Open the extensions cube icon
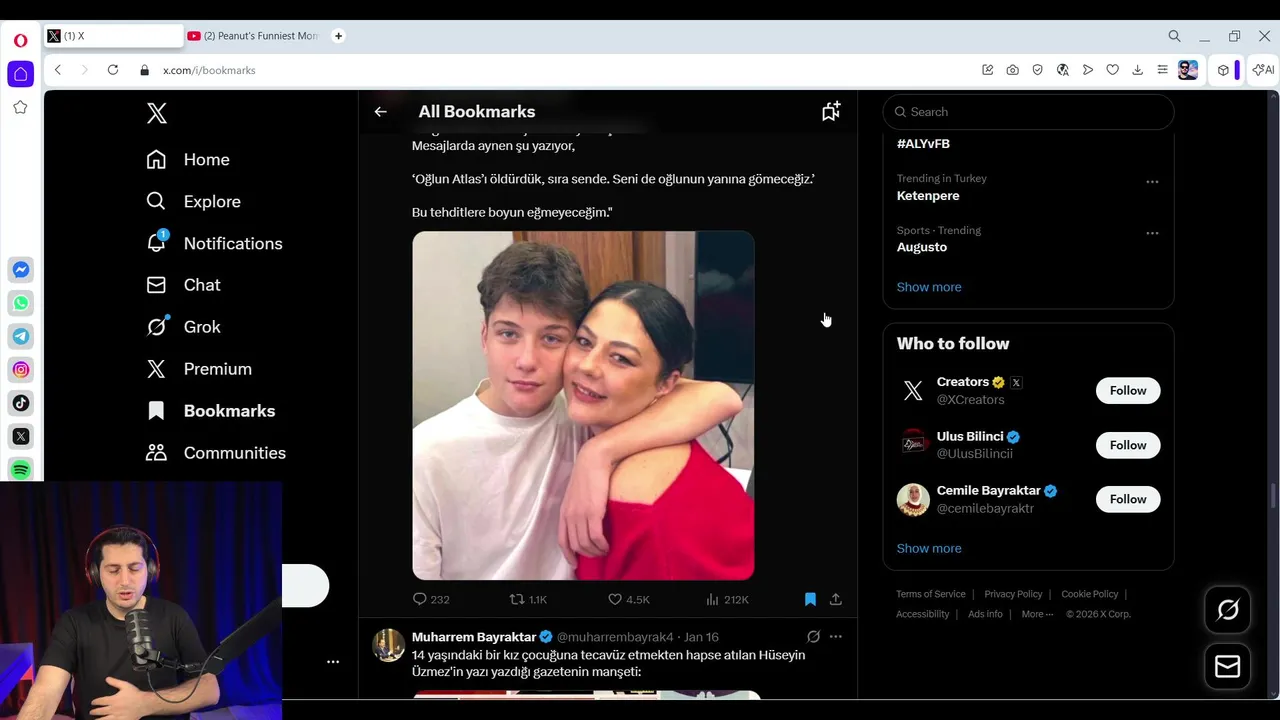 coord(1223,70)
